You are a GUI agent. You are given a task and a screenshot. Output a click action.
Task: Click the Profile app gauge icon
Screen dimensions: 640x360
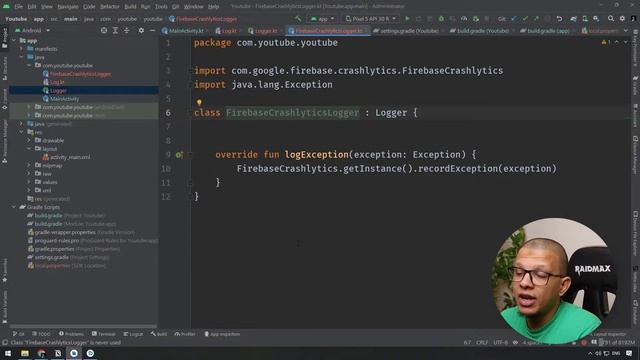(464, 19)
